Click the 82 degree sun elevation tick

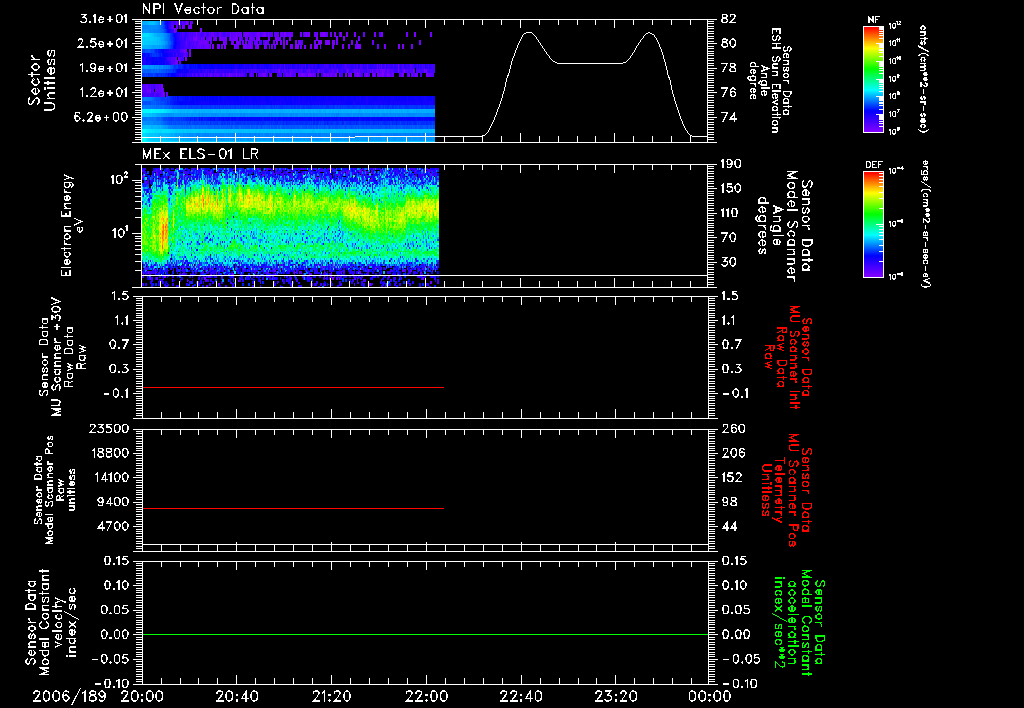729,19
